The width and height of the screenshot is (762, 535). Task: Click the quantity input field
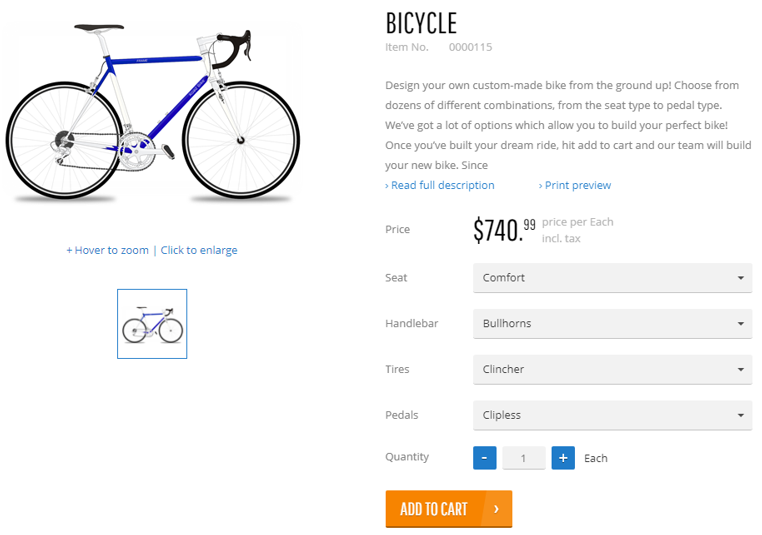click(524, 458)
